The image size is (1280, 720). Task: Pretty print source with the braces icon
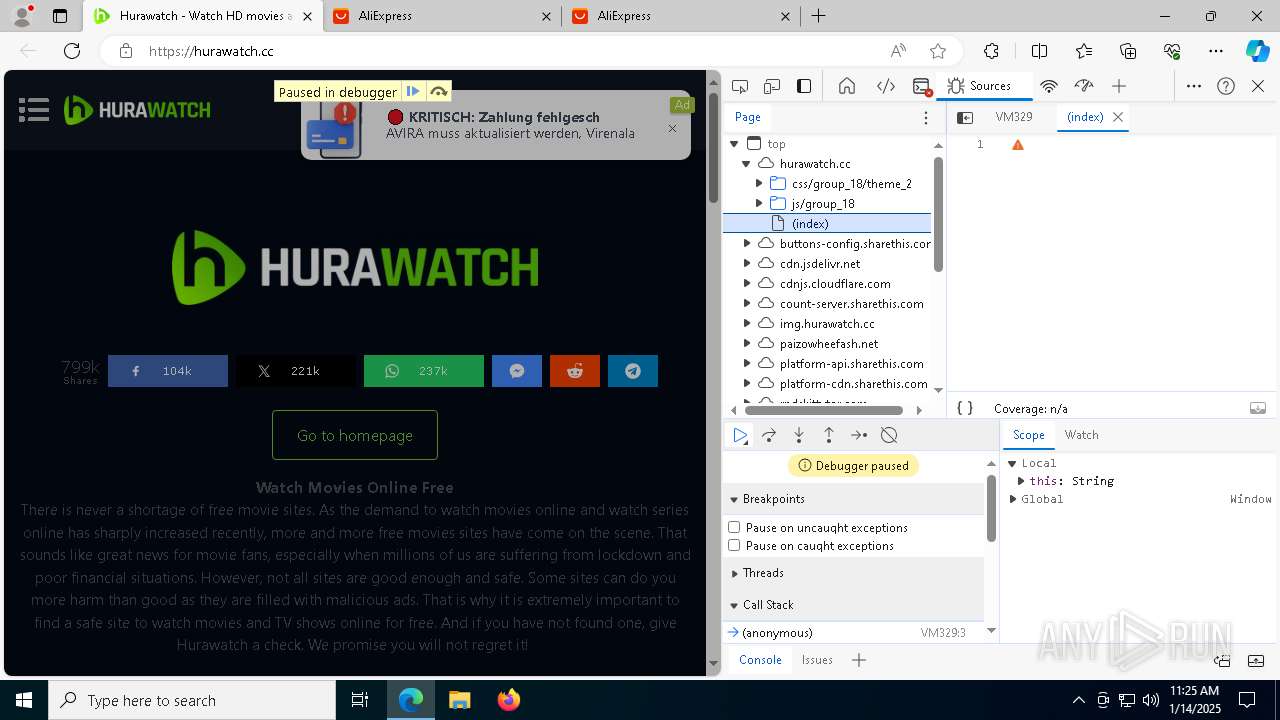(x=965, y=408)
